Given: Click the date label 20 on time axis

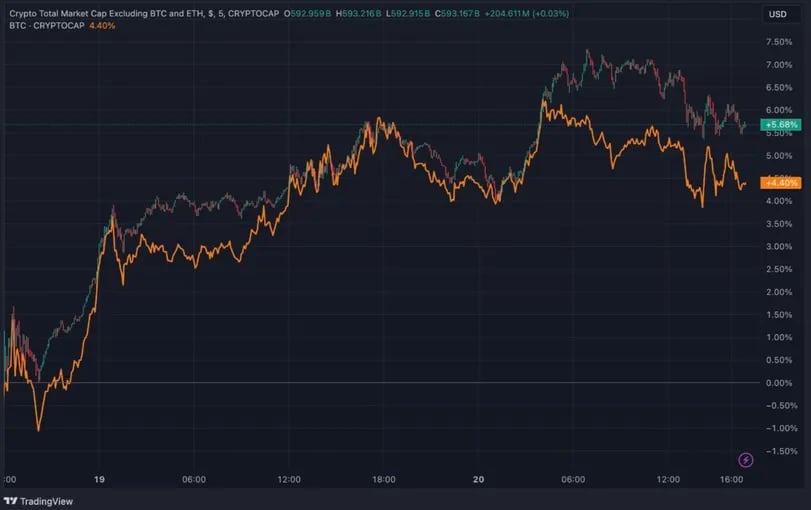Looking at the screenshot, I should (x=479, y=480).
